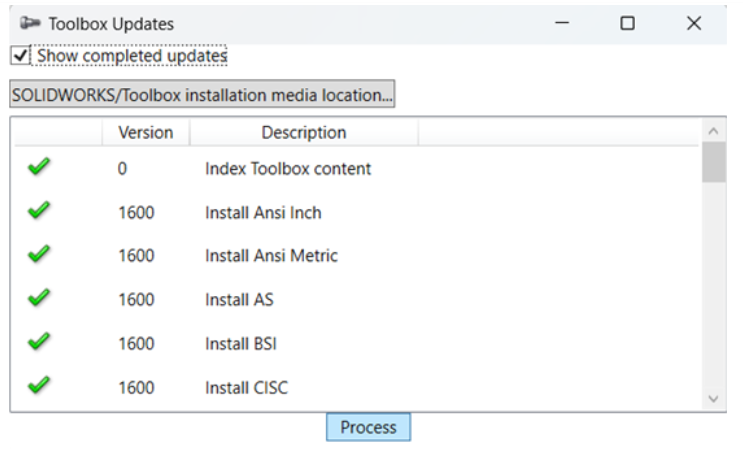
Task: Click green checkmark beside Install BSI
Action: (39, 342)
